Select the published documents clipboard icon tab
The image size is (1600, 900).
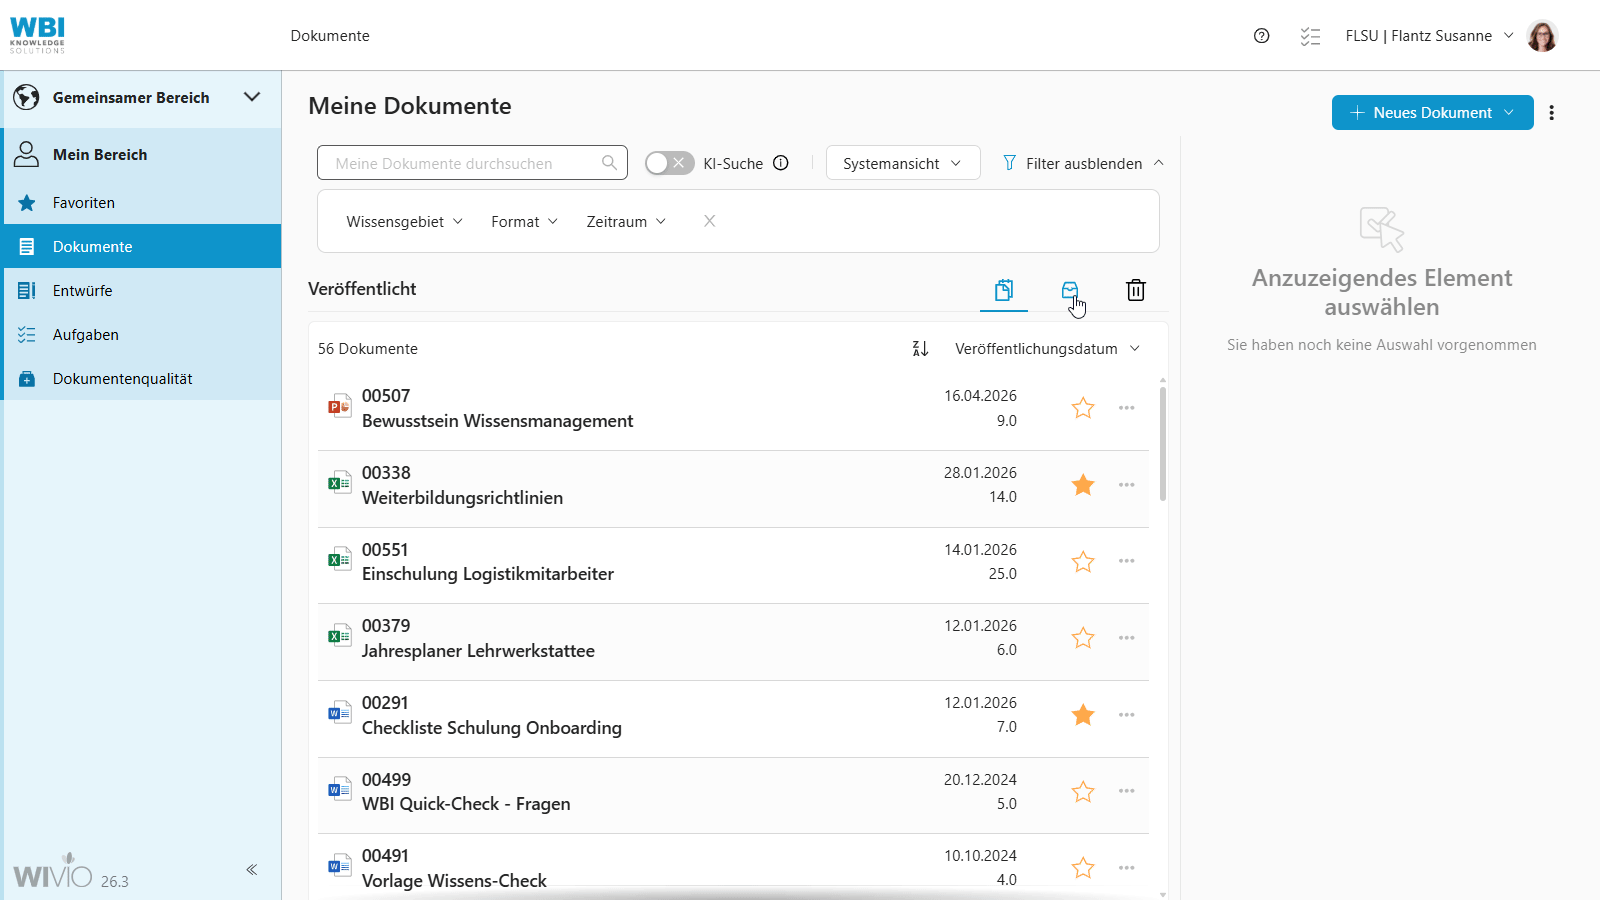[1004, 290]
